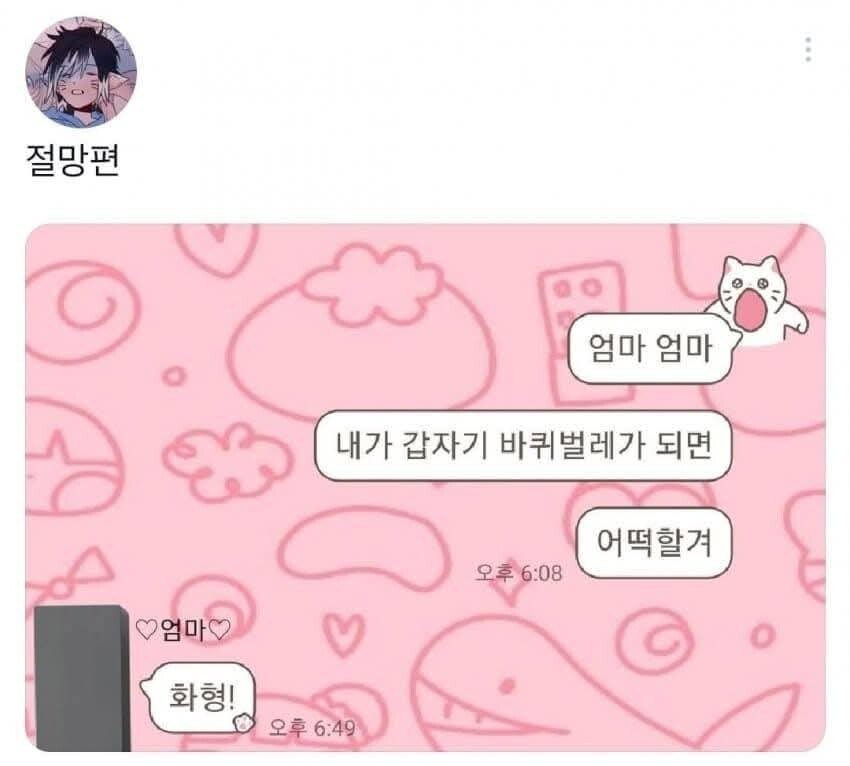Open the more options three-dot menu
The height and width of the screenshot is (766, 850).
tap(808, 49)
